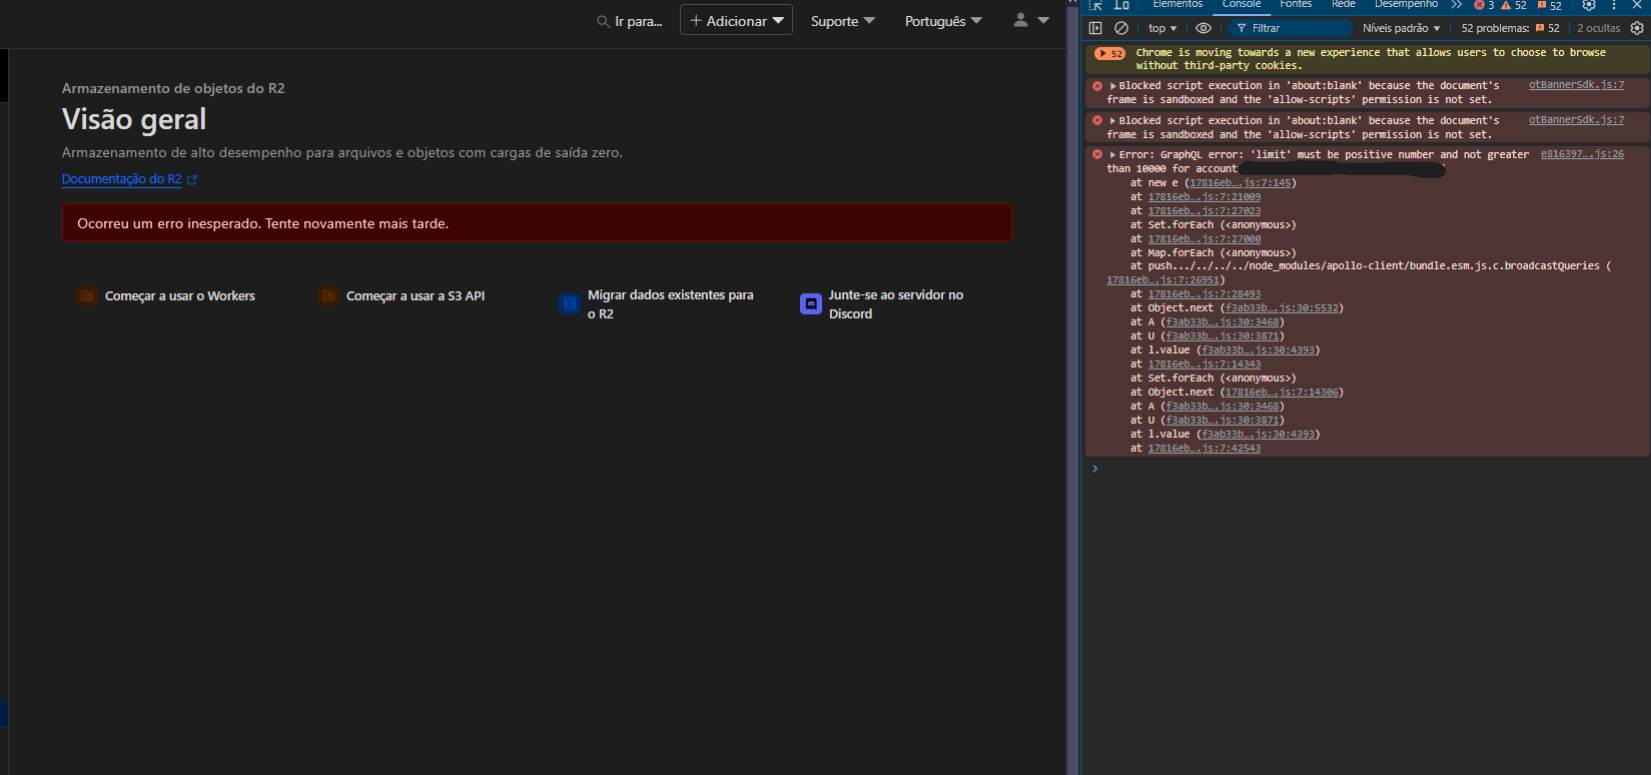Click the orange issues count in the tab bar
1651x775 pixels.
pyautogui.click(x=1549, y=5)
